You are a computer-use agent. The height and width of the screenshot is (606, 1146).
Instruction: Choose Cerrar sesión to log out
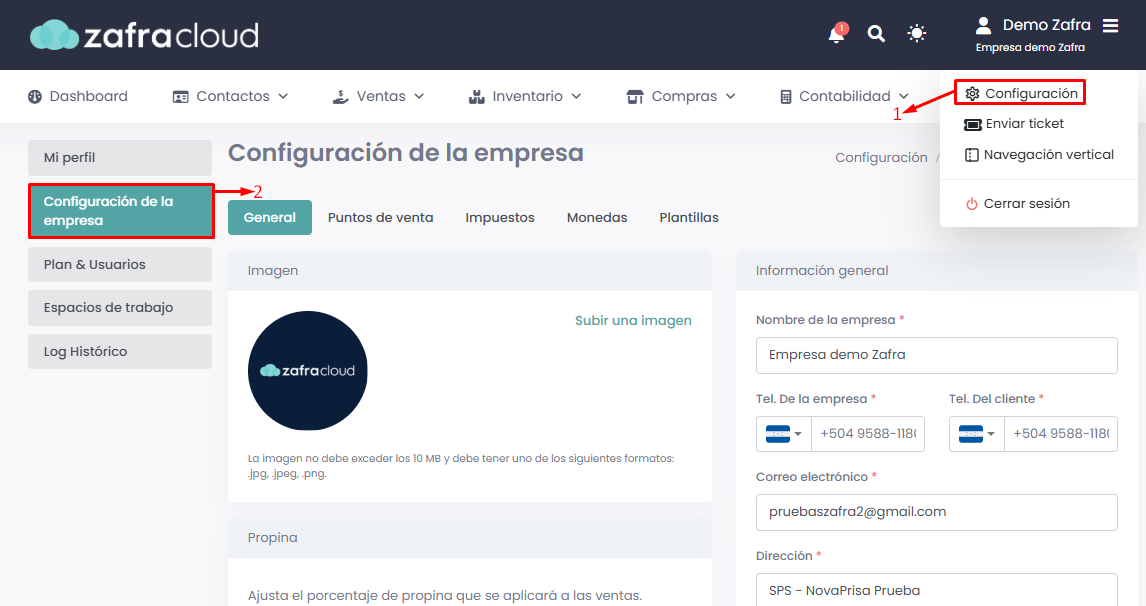tap(1017, 204)
